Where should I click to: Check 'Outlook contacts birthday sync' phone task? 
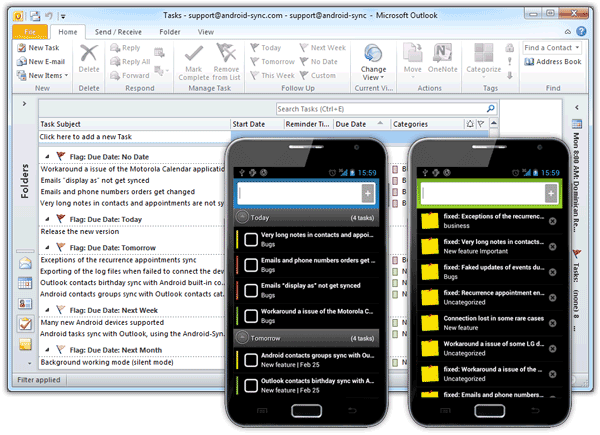251,385
